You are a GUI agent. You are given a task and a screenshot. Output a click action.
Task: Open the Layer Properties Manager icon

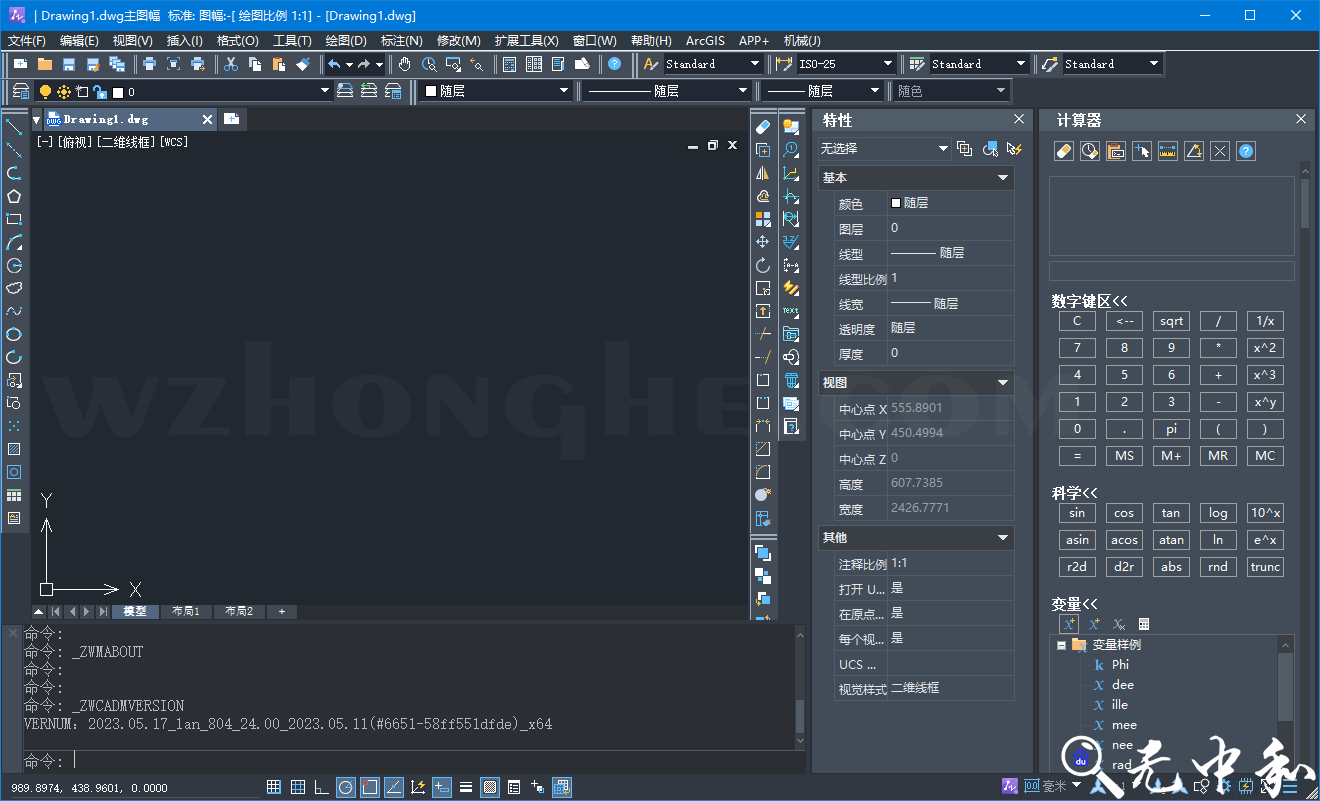coord(20,92)
